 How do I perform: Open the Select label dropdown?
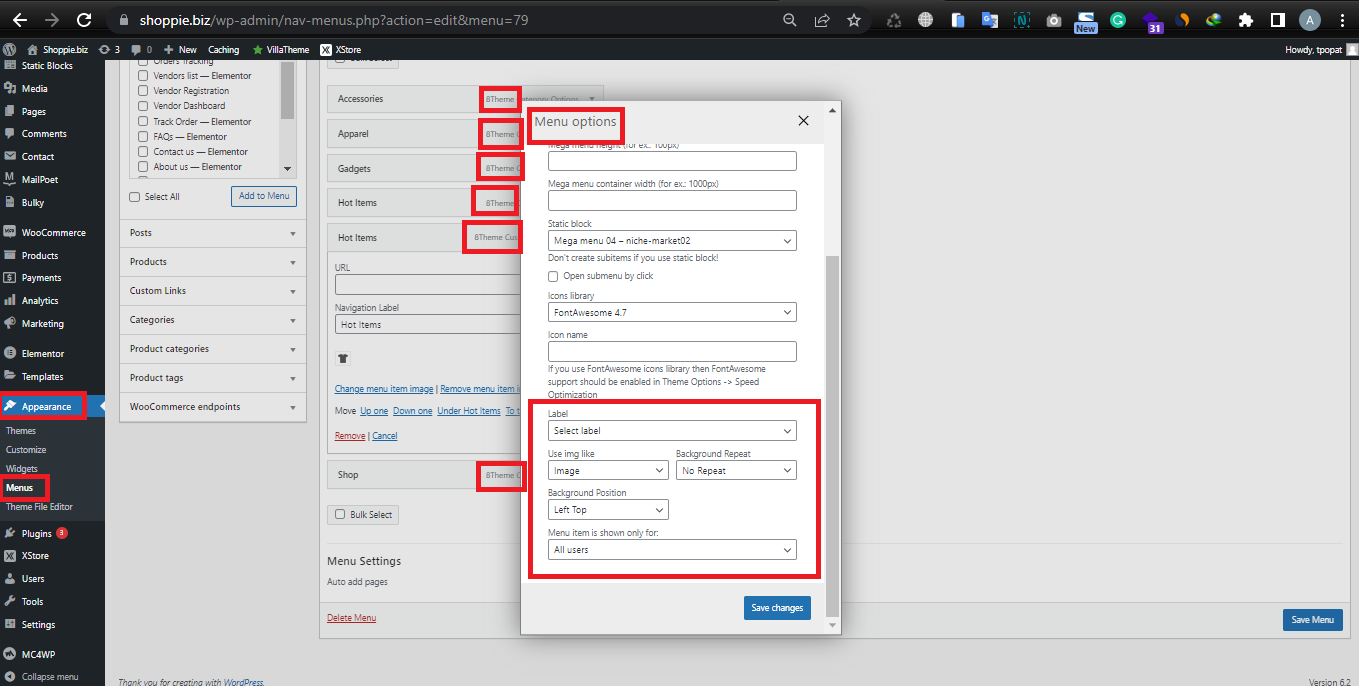point(672,431)
